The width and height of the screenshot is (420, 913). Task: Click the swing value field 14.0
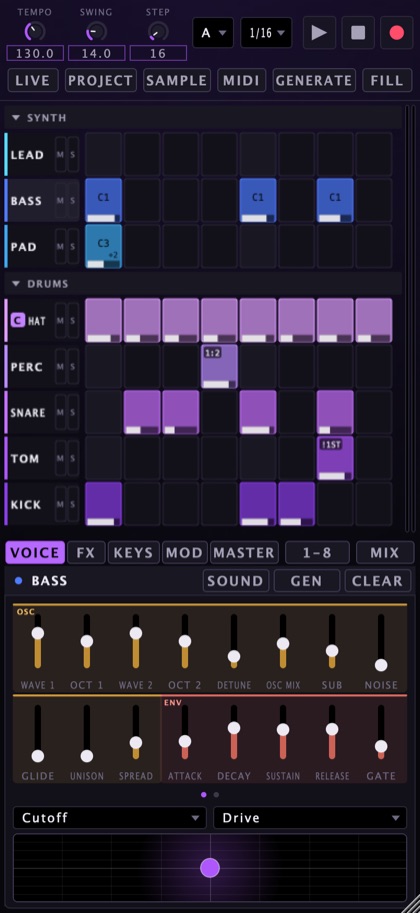(x=96, y=54)
